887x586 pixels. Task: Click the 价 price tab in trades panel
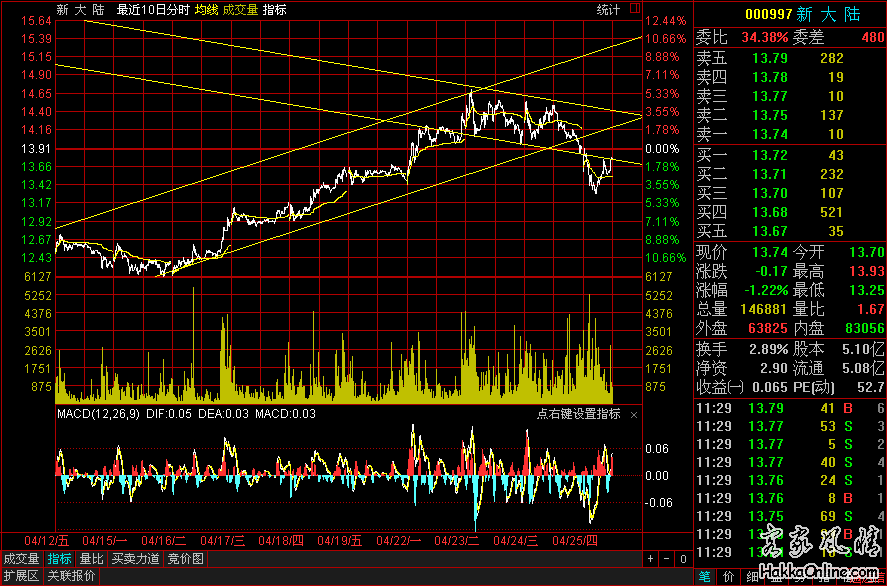pyautogui.click(x=727, y=576)
